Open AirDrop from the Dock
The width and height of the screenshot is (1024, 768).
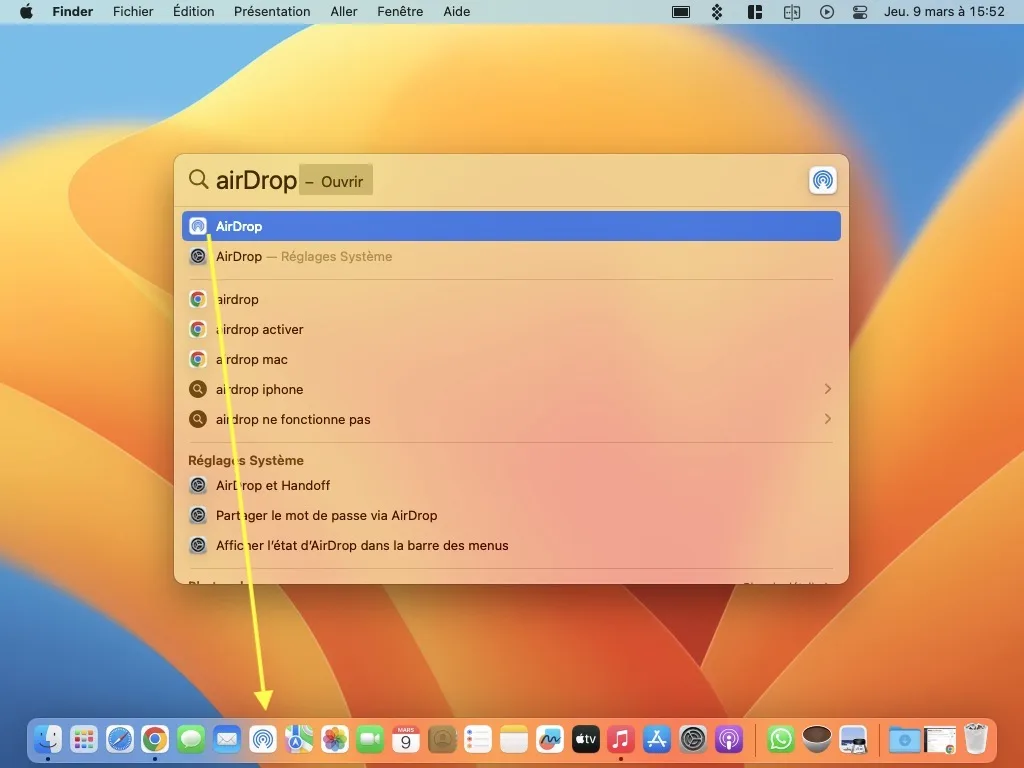[262, 738]
